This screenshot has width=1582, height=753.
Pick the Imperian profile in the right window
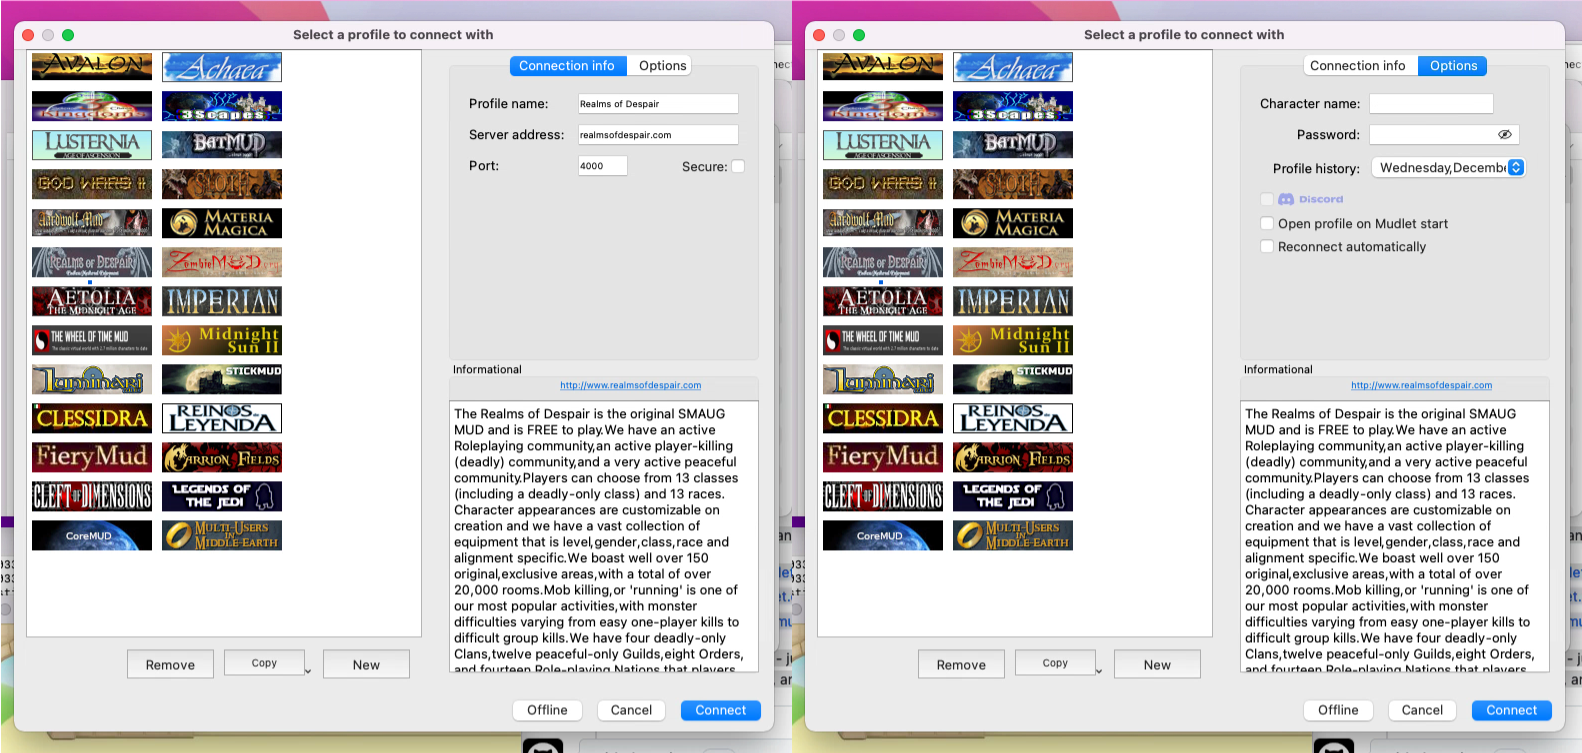pyautogui.click(x=1013, y=301)
